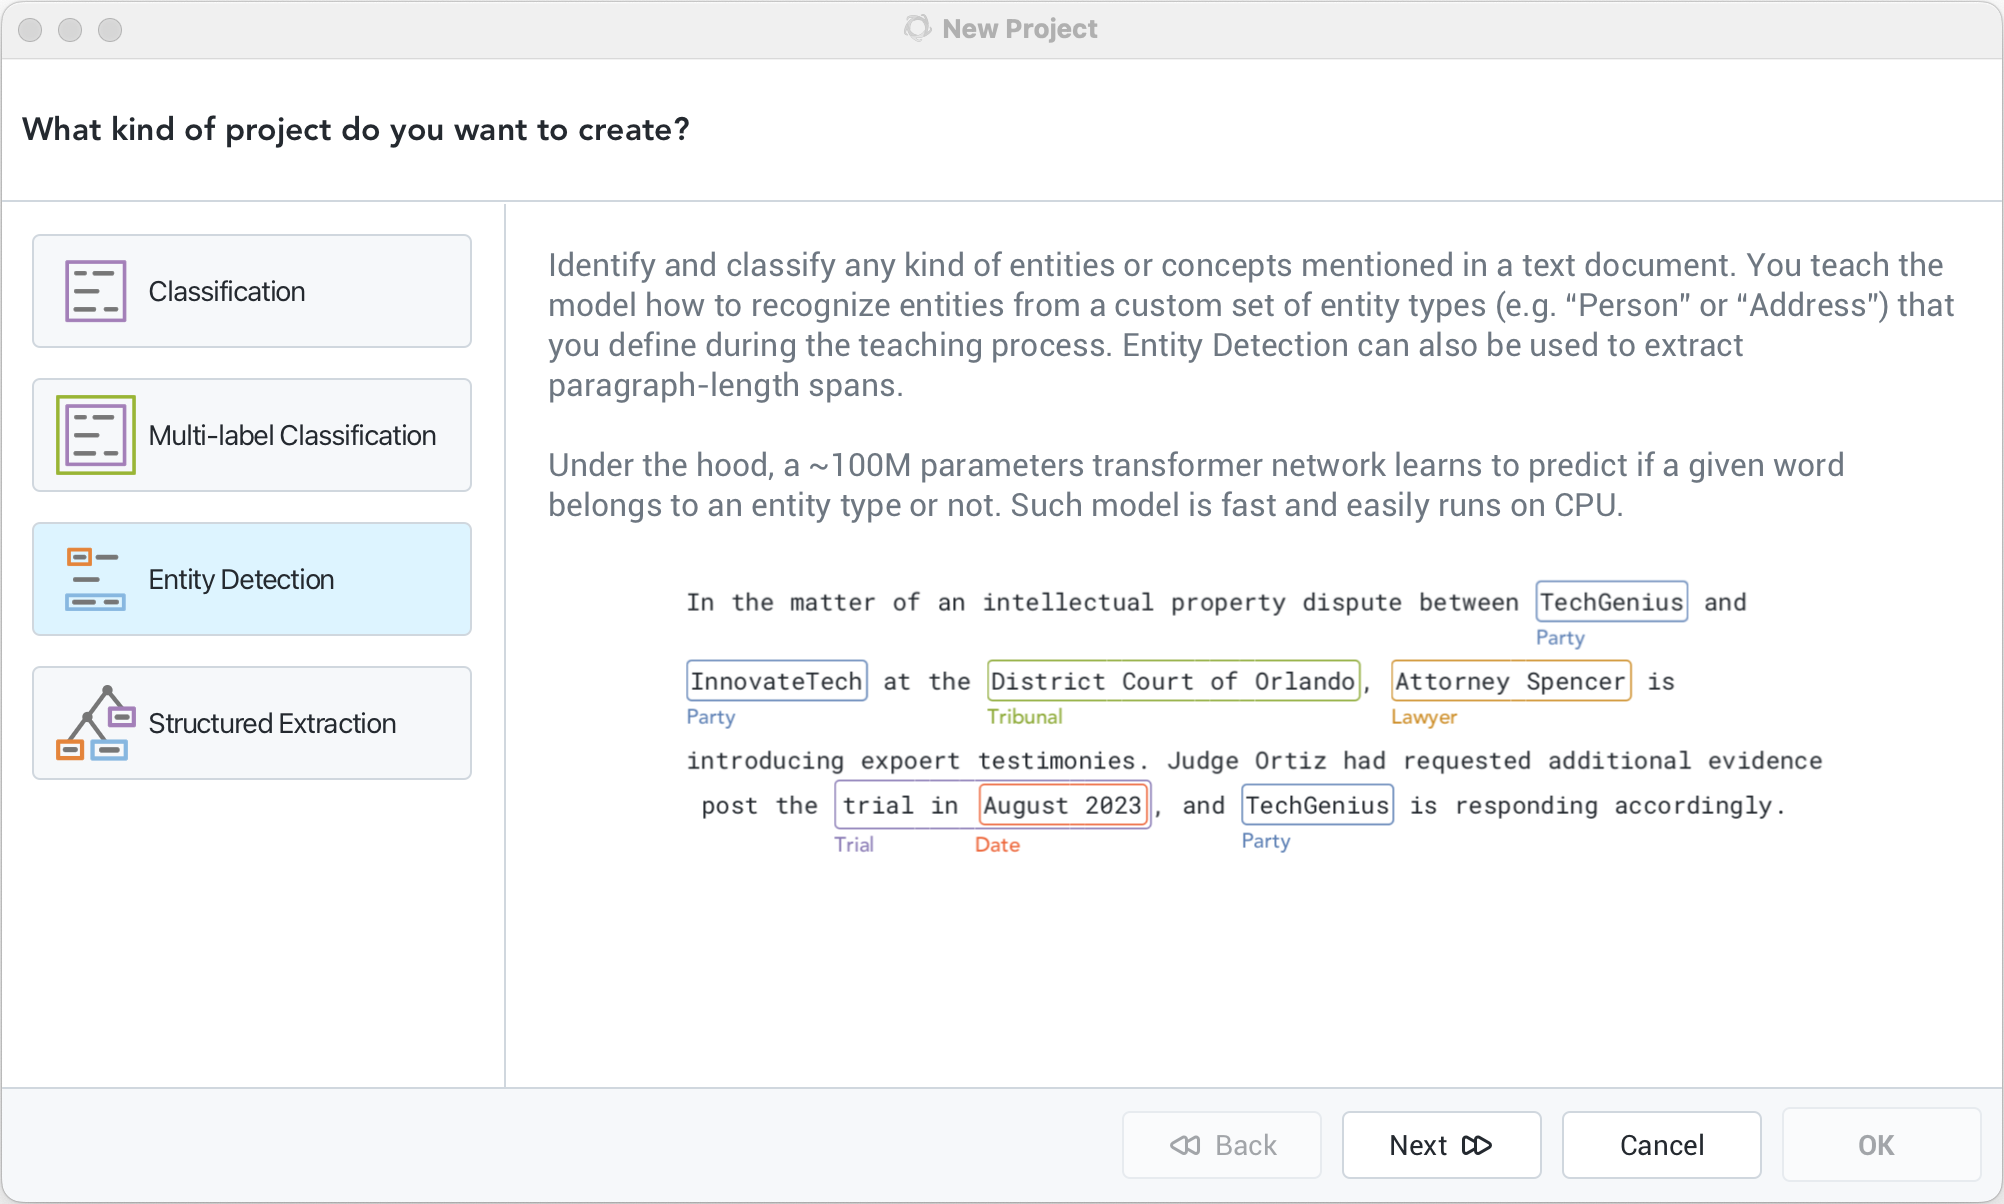This screenshot has height=1204, width=2004.
Task: Select the Classification project option
Action: pyautogui.click(x=252, y=291)
